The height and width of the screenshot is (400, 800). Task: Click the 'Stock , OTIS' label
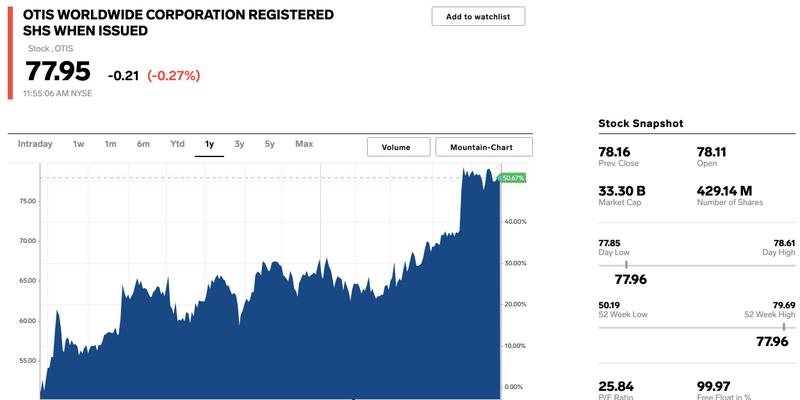51,48
